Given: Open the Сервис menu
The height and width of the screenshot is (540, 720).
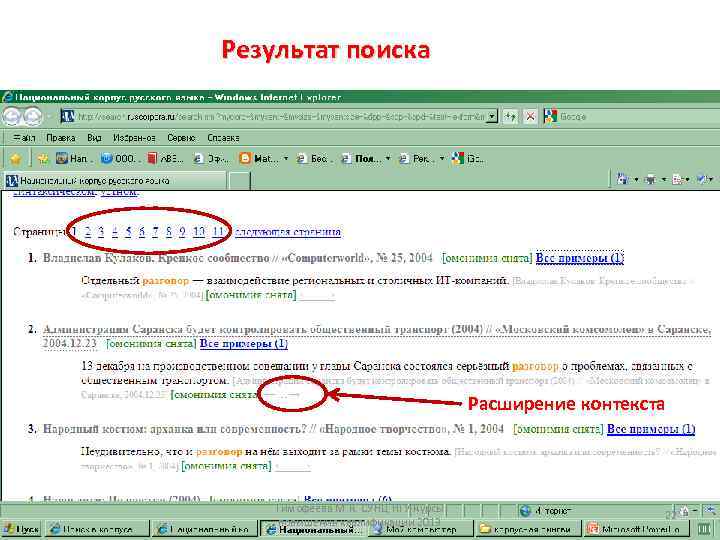Looking at the screenshot, I should coord(181,138).
